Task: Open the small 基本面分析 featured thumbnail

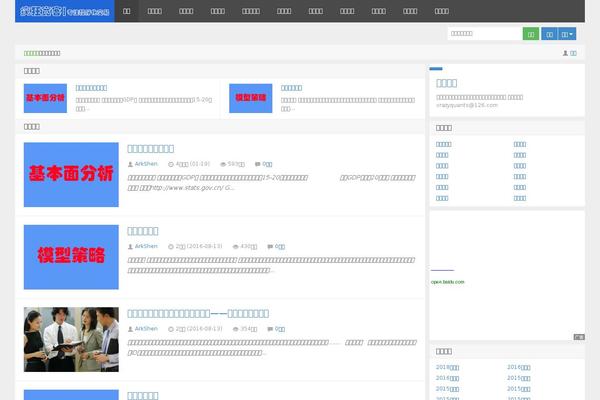Action: point(45,98)
